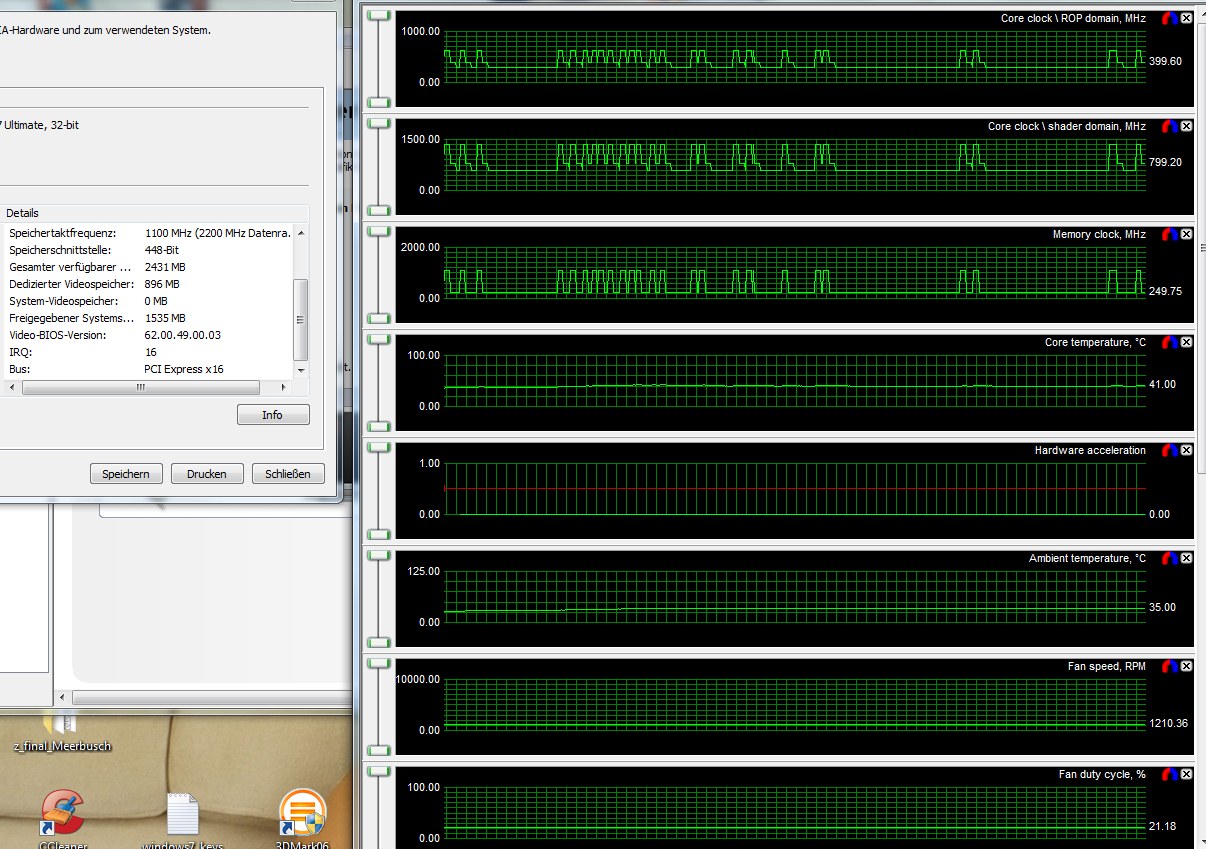1206x849 pixels.
Task: Select the z_final_Meerbusch desktop icon
Action: click(62, 733)
